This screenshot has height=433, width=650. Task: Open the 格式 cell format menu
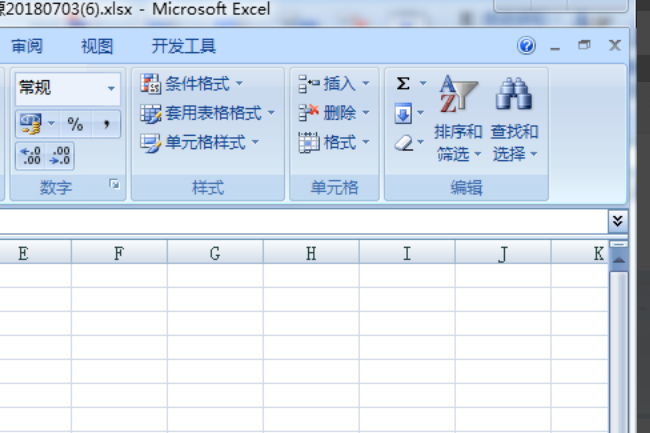coord(334,143)
